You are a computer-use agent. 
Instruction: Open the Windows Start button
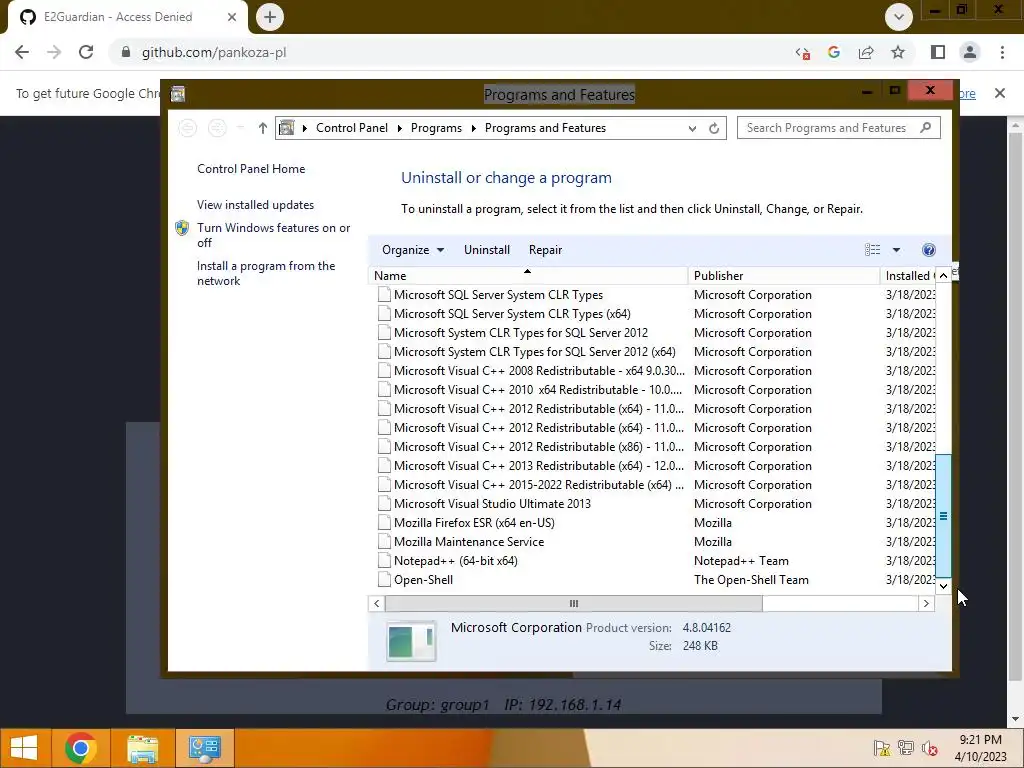pos(24,748)
